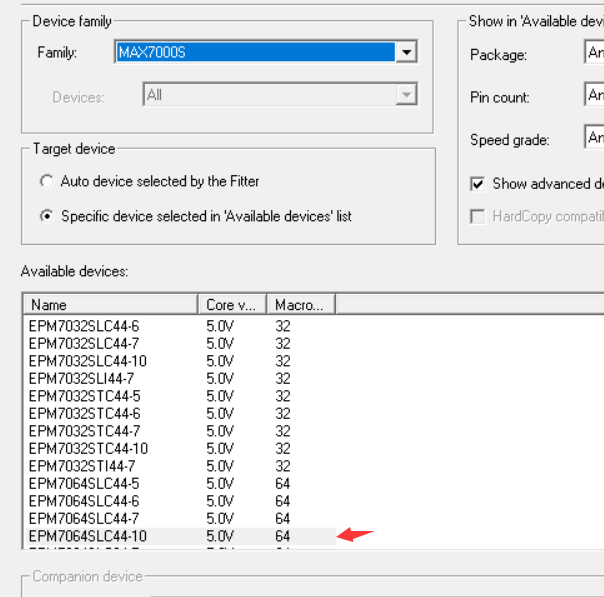
Task: Select device EPM7032SLC44-10
Action: tap(87, 361)
